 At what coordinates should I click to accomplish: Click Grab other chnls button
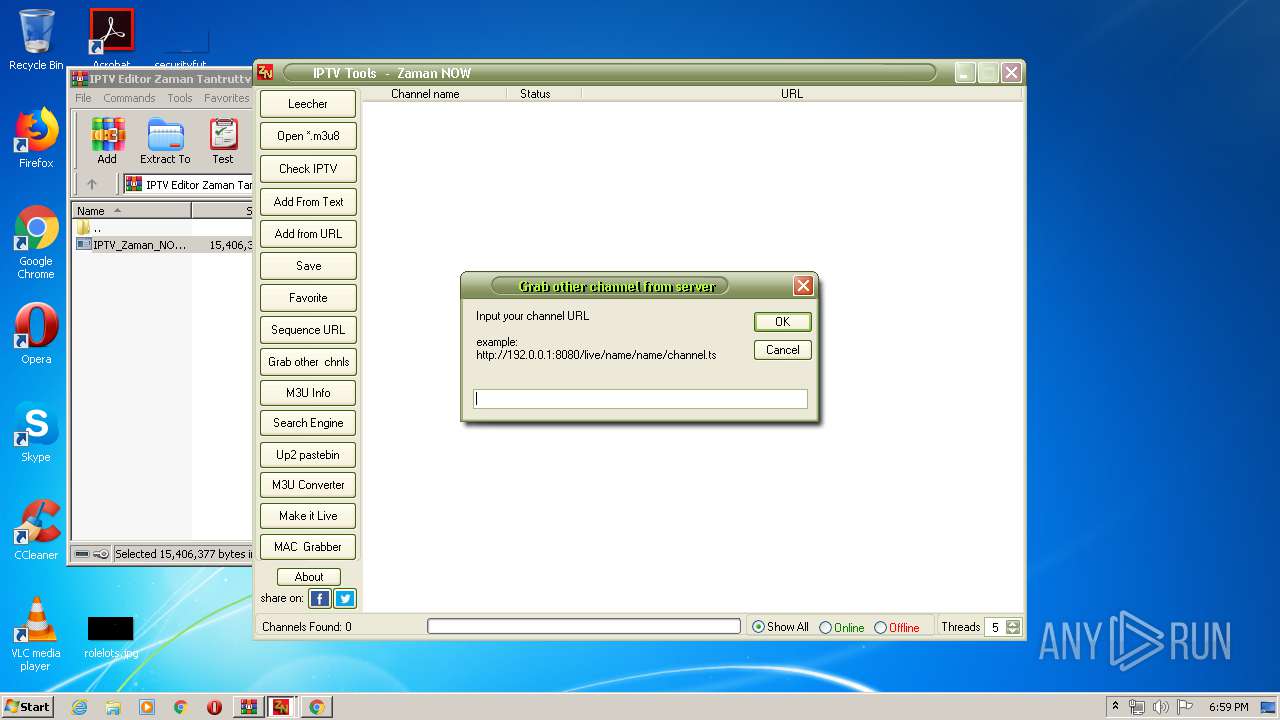point(308,362)
